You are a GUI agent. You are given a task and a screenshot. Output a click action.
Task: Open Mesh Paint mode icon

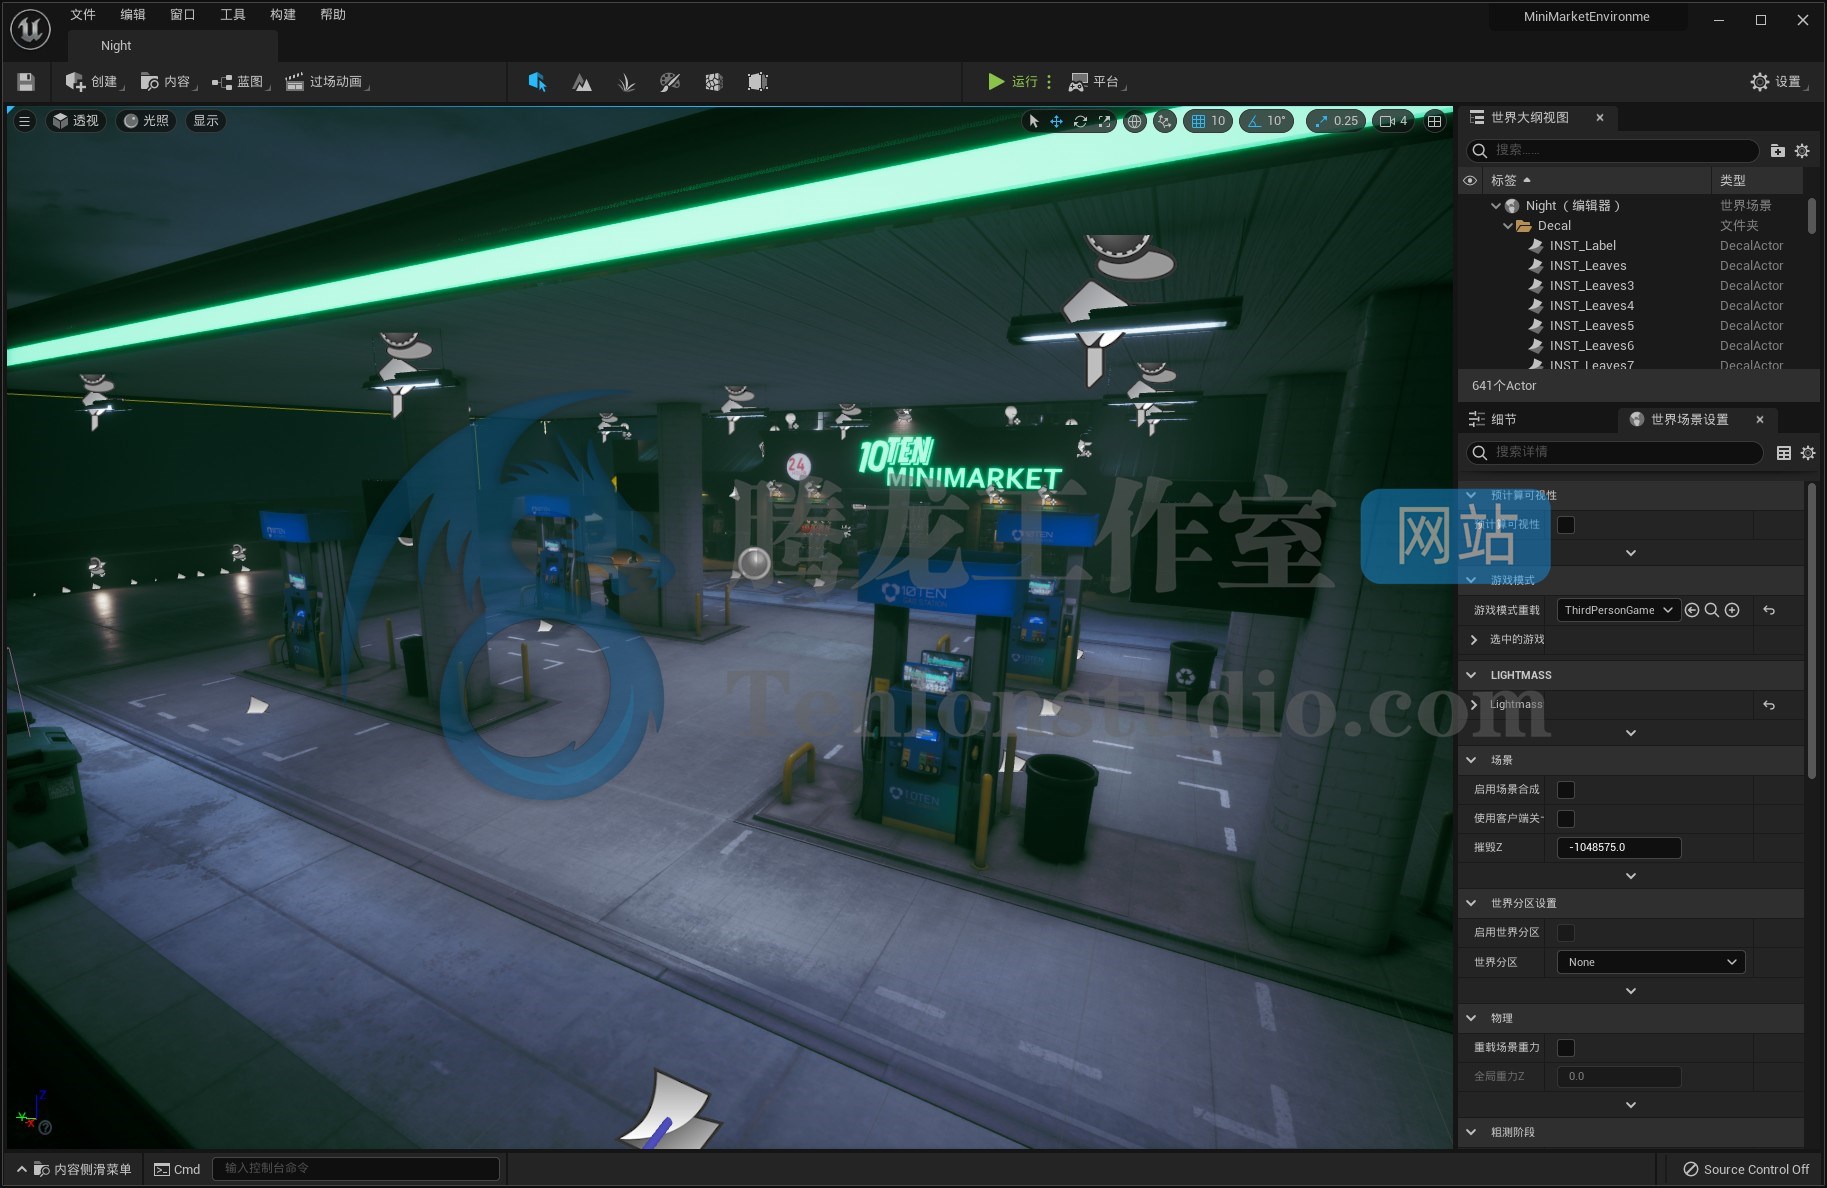coord(670,82)
